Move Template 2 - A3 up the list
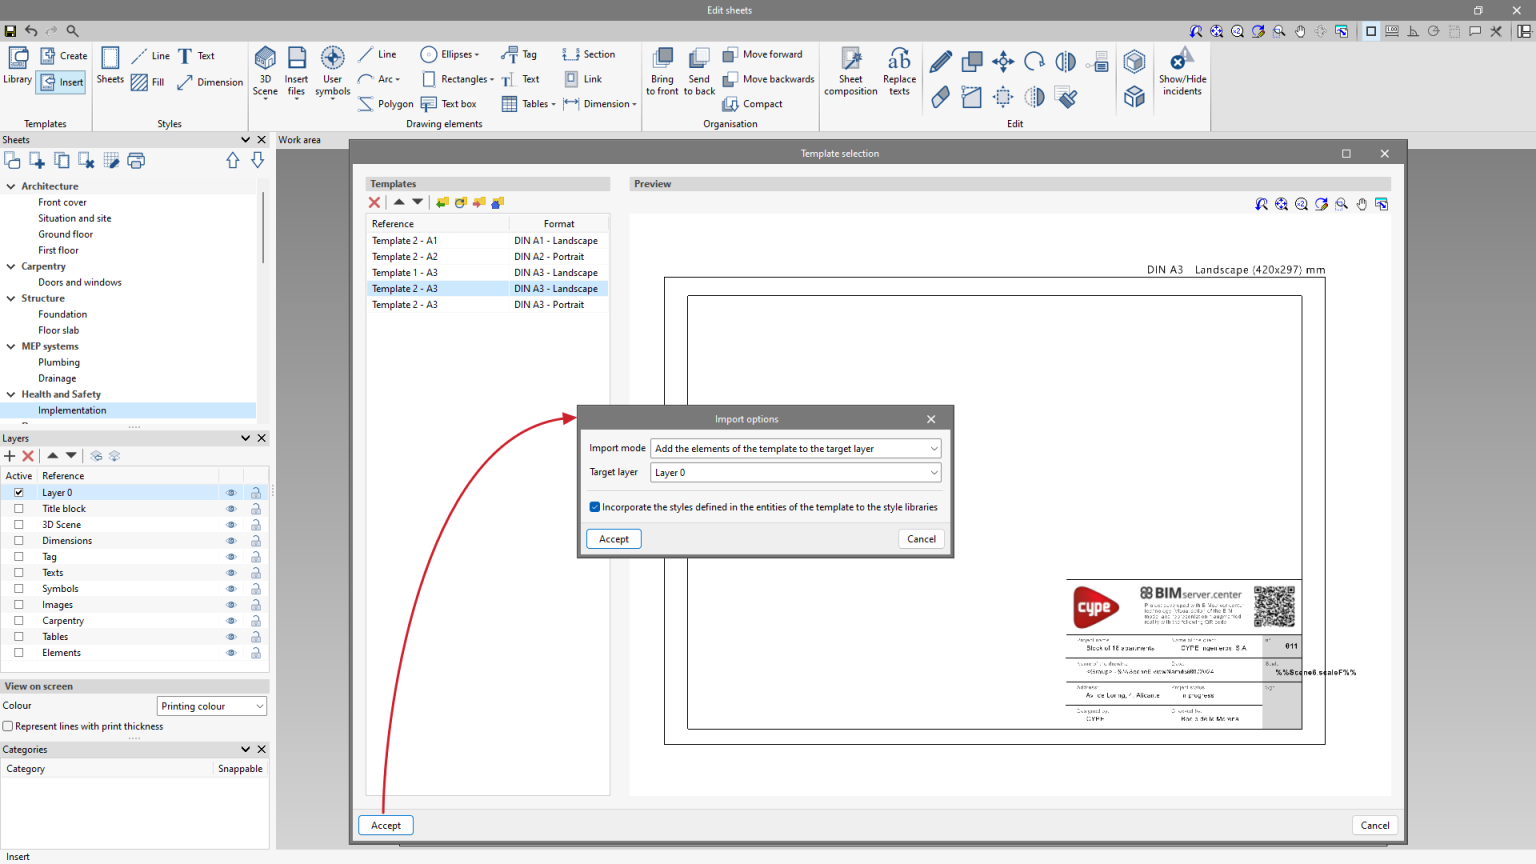Screen dimensions: 1536x864 tap(399, 202)
